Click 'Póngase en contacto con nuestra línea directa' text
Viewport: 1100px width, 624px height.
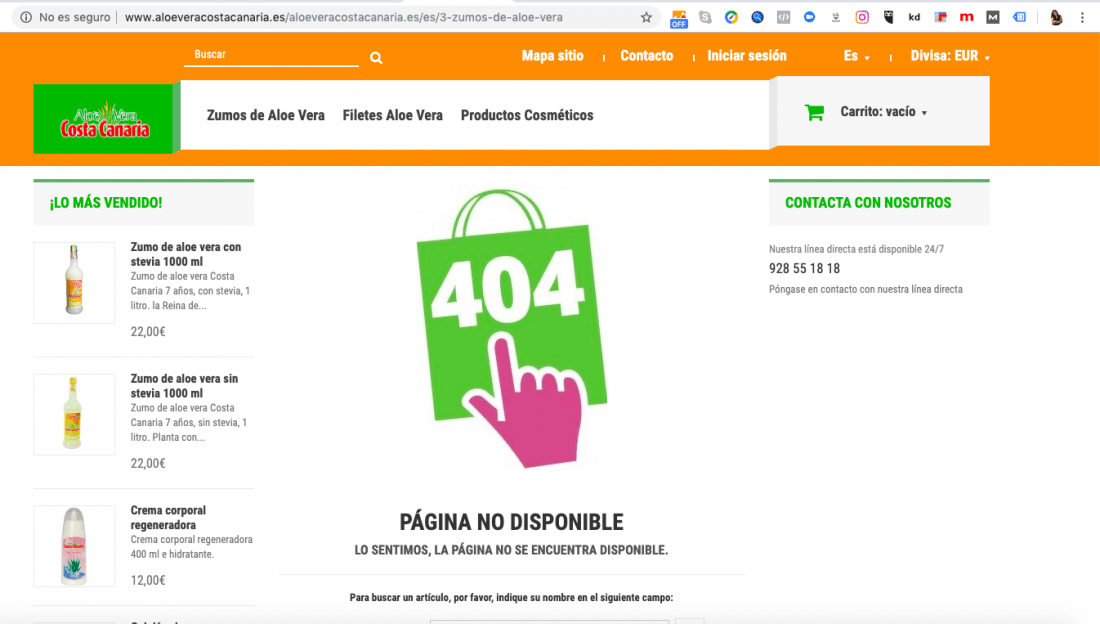866,289
